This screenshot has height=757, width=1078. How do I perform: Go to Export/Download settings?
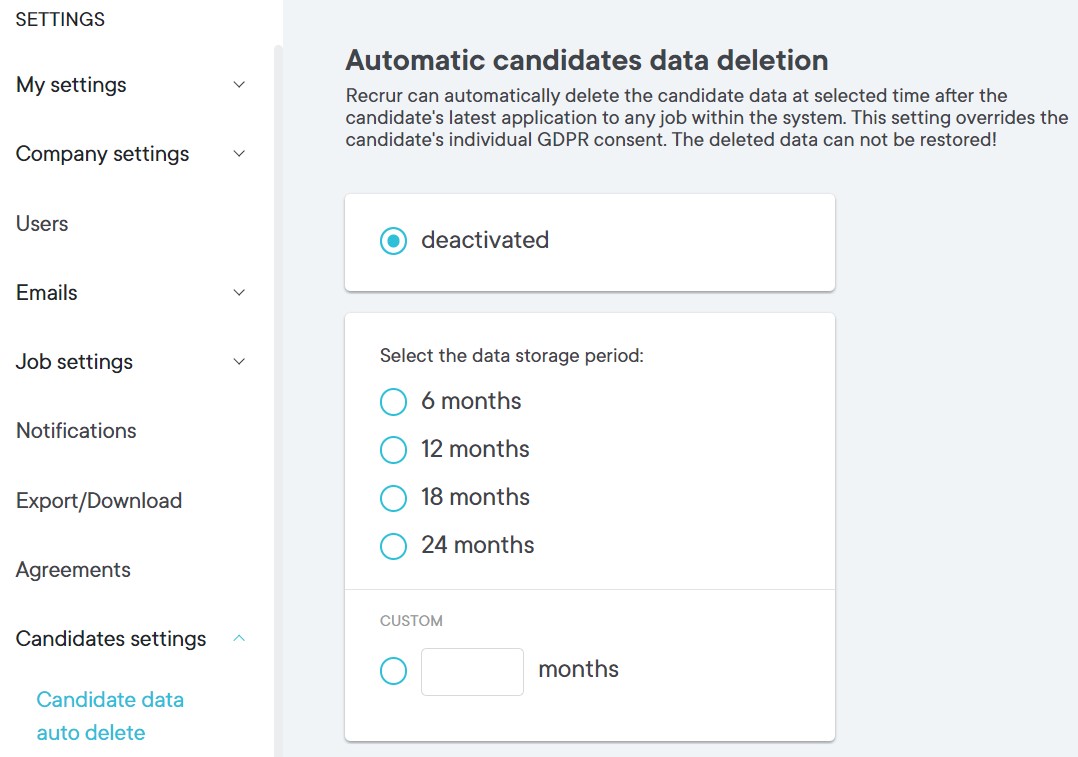point(99,501)
